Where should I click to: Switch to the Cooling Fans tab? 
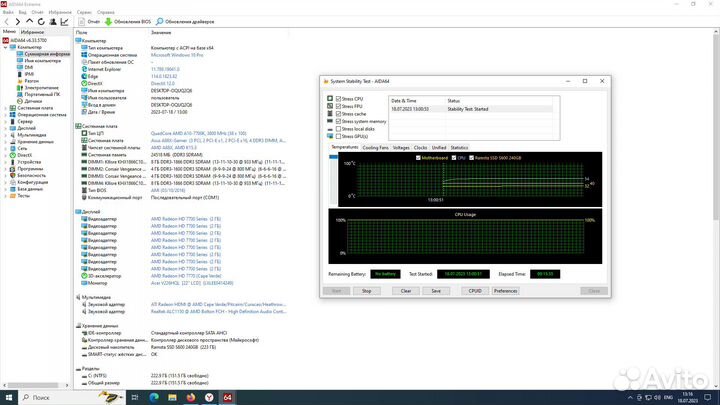[375, 147]
